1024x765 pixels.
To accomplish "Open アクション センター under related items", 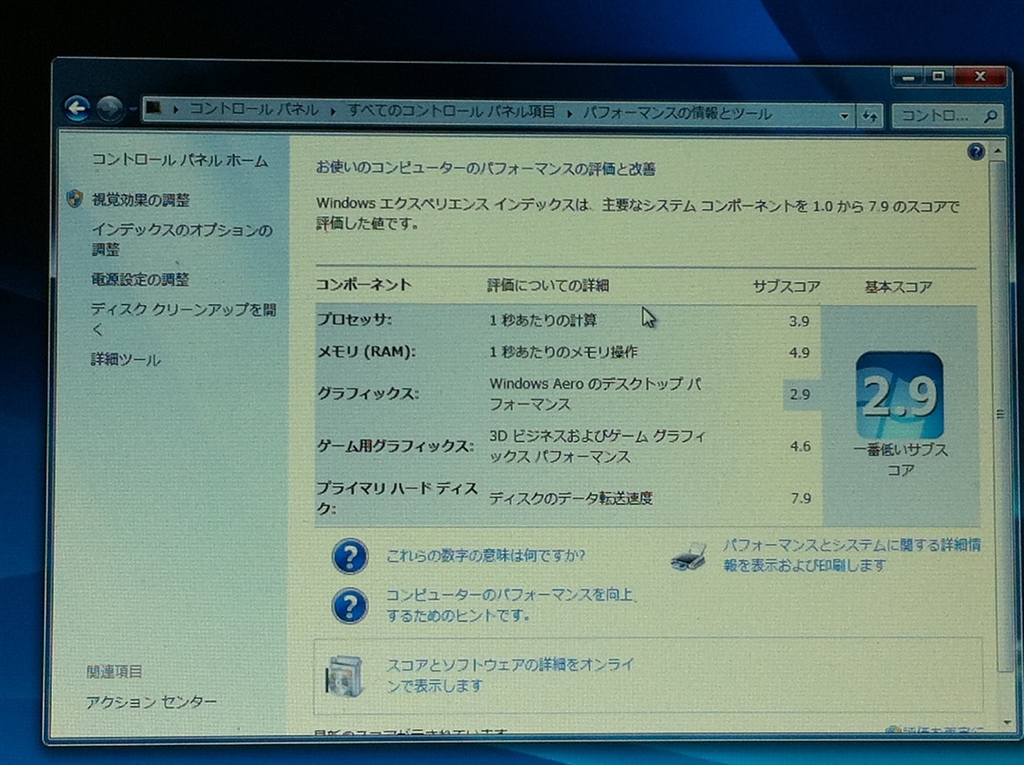I will coord(151,702).
